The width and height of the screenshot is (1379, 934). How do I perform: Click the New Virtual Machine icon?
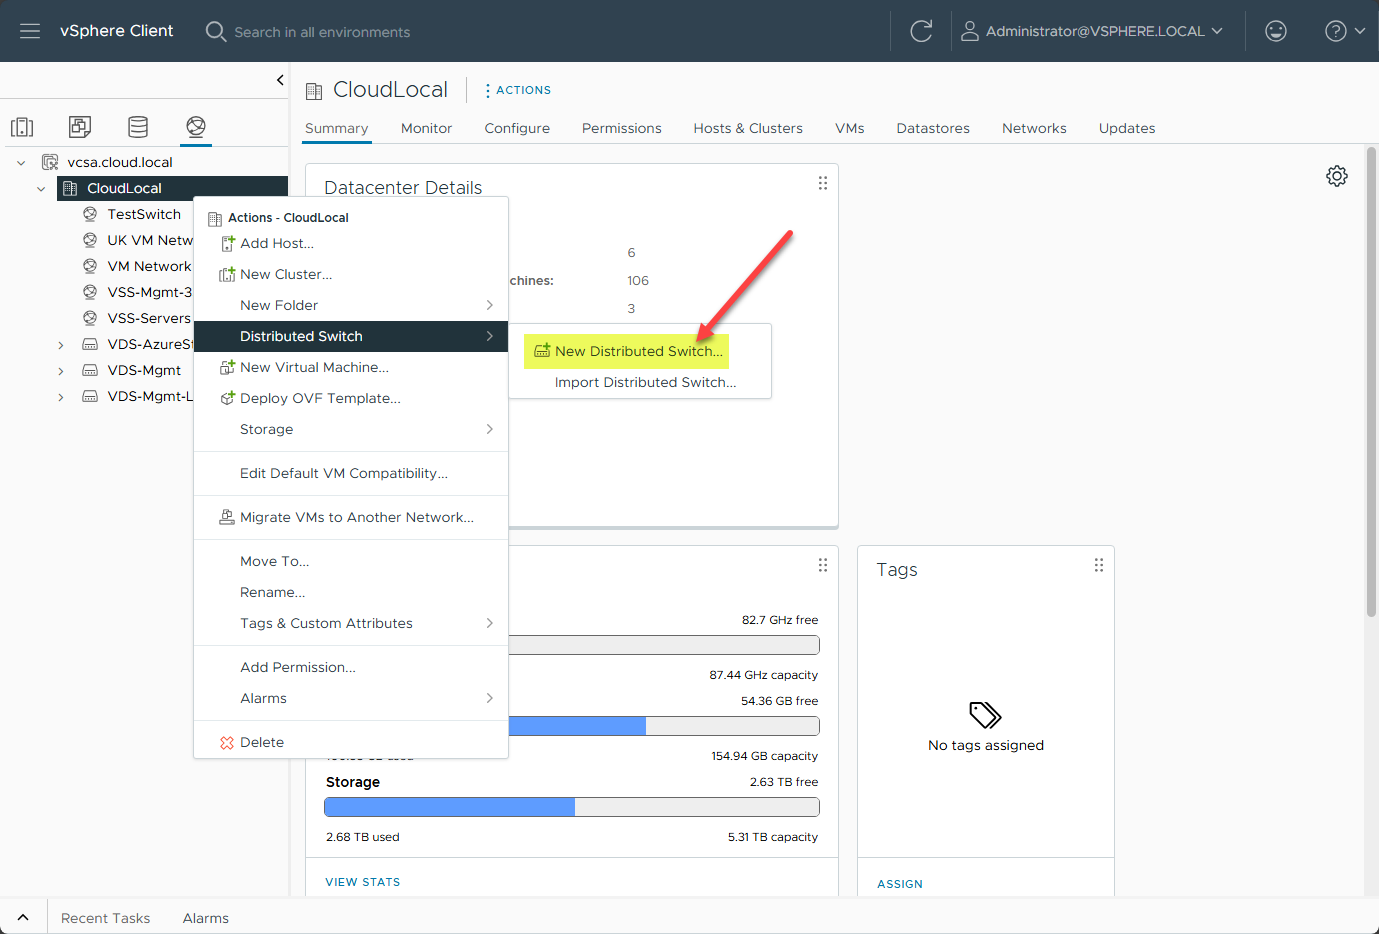[227, 367]
